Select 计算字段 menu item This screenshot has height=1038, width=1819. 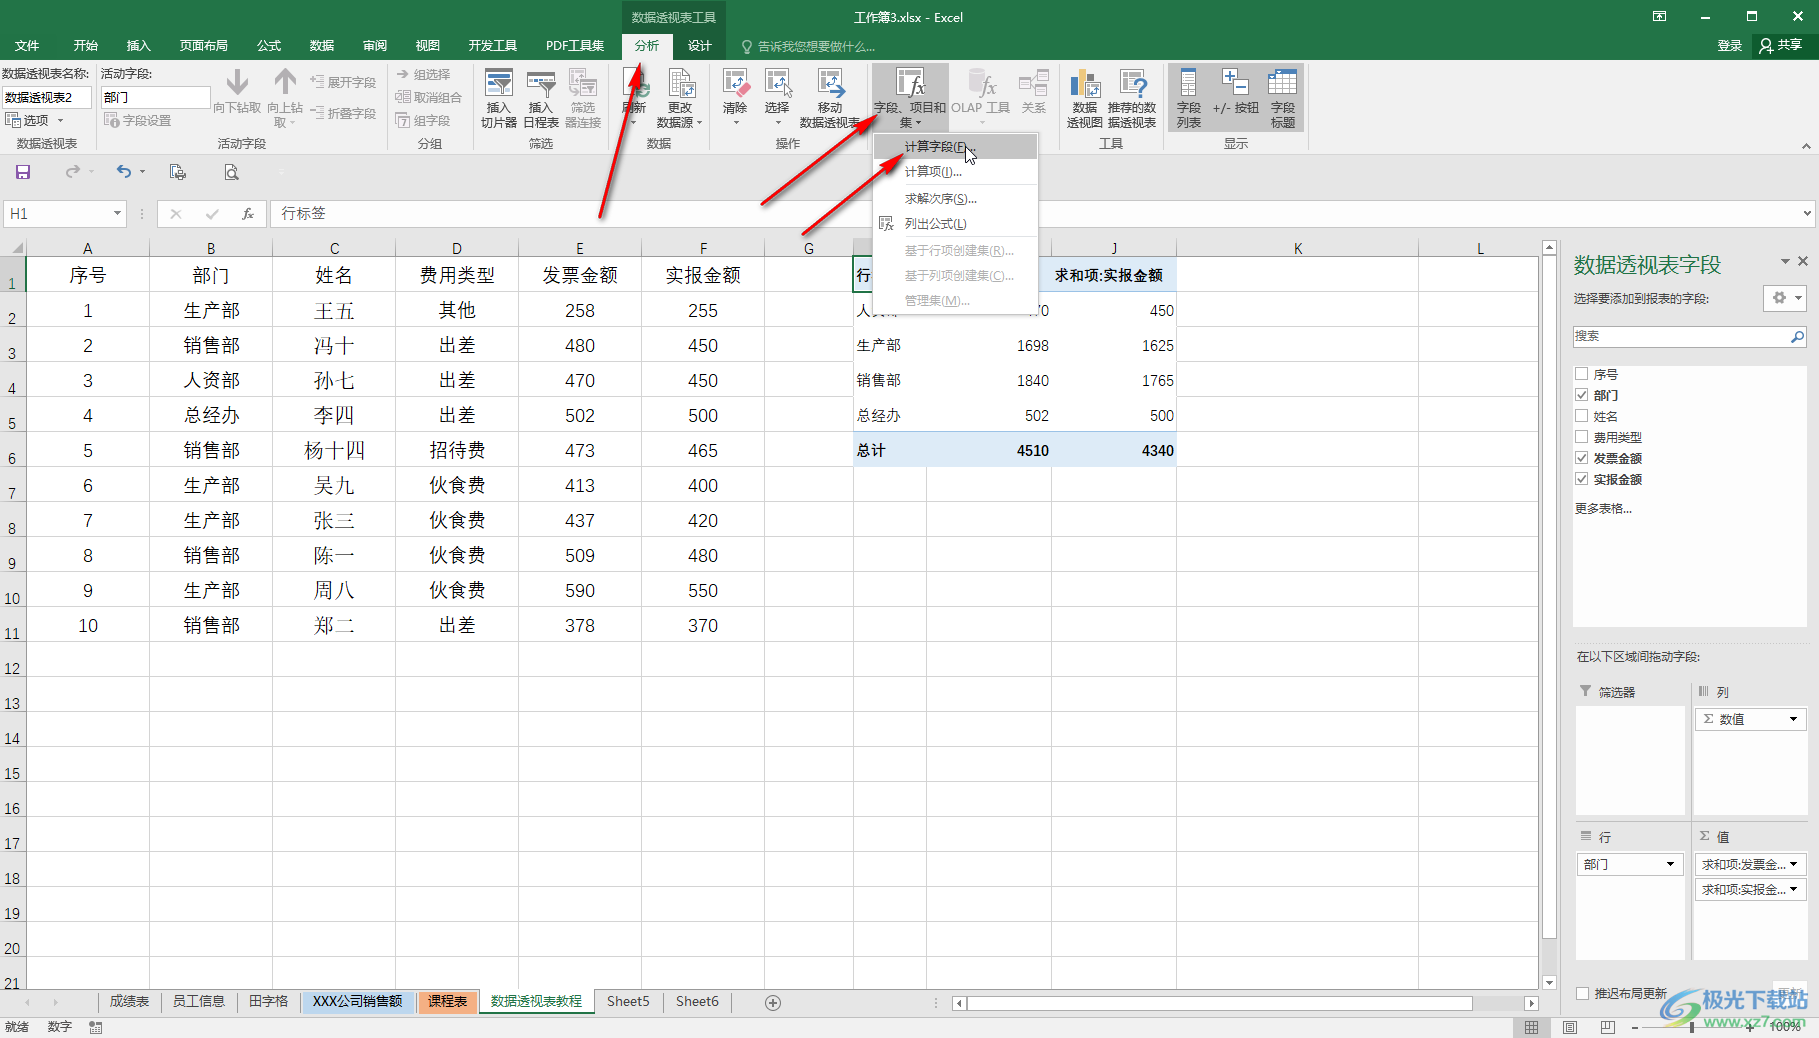tap(955, 147)
